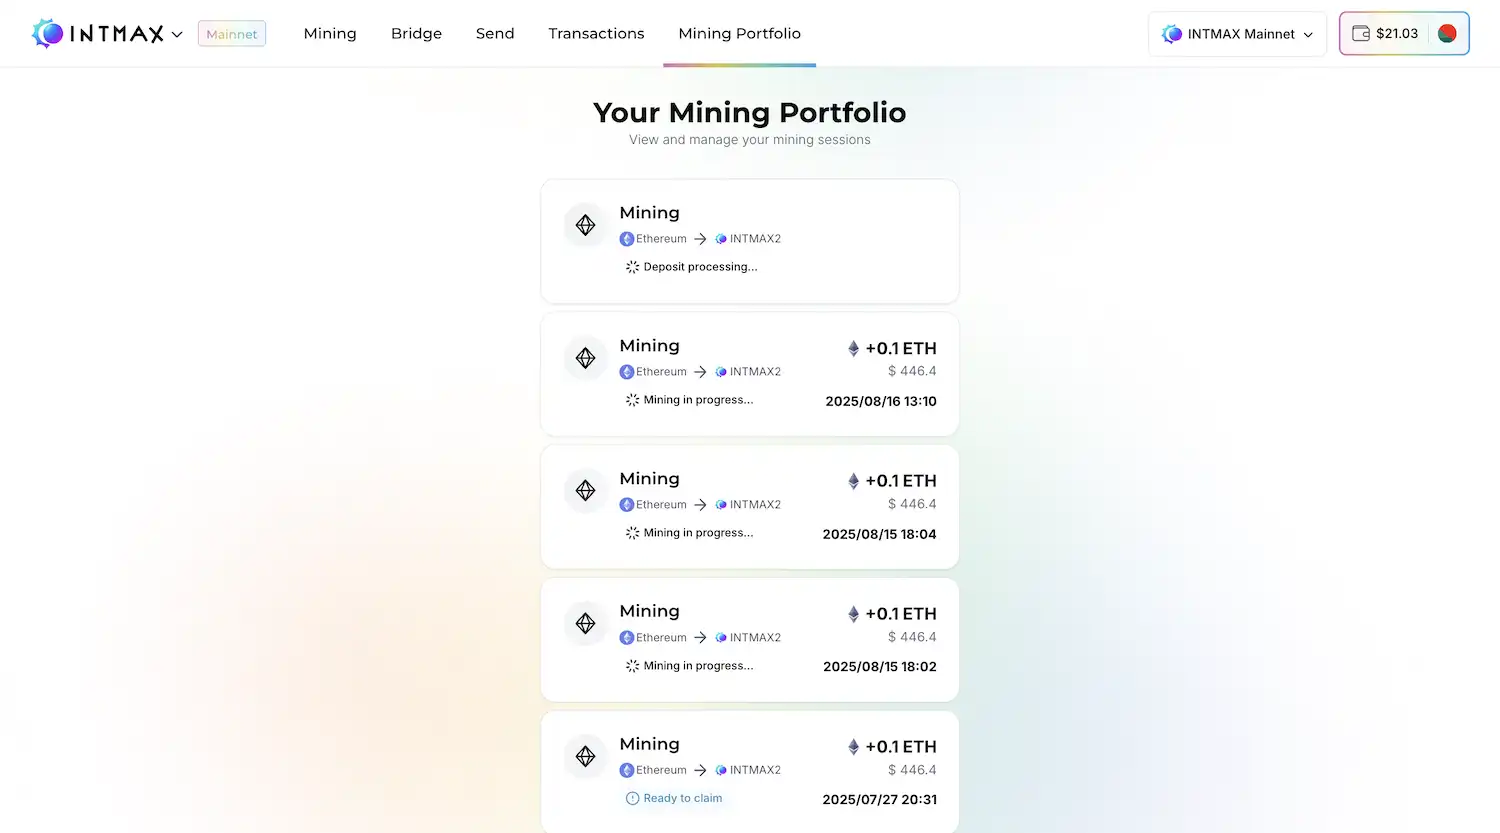Click Mining in progress on 2025/08/15 18:02 card
The height and width of the screenshot is (833, 1500).
[x=698, y=666]
